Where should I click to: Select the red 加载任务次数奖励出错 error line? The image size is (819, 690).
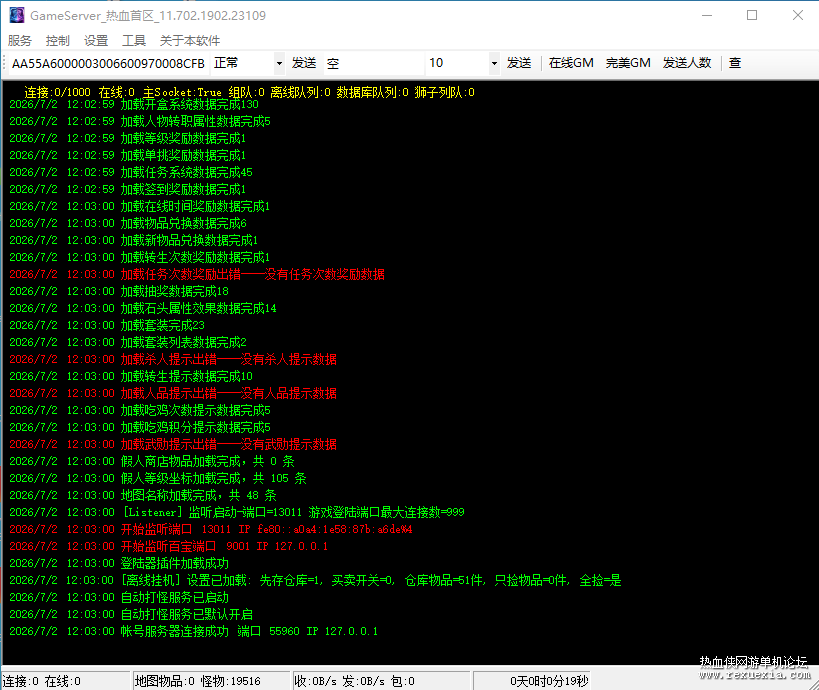click(x=197, y=274)
